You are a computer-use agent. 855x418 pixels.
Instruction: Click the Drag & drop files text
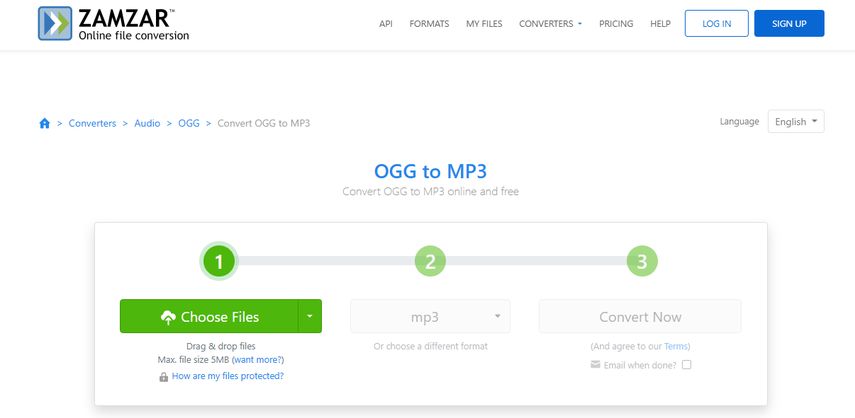click(221, 346)
